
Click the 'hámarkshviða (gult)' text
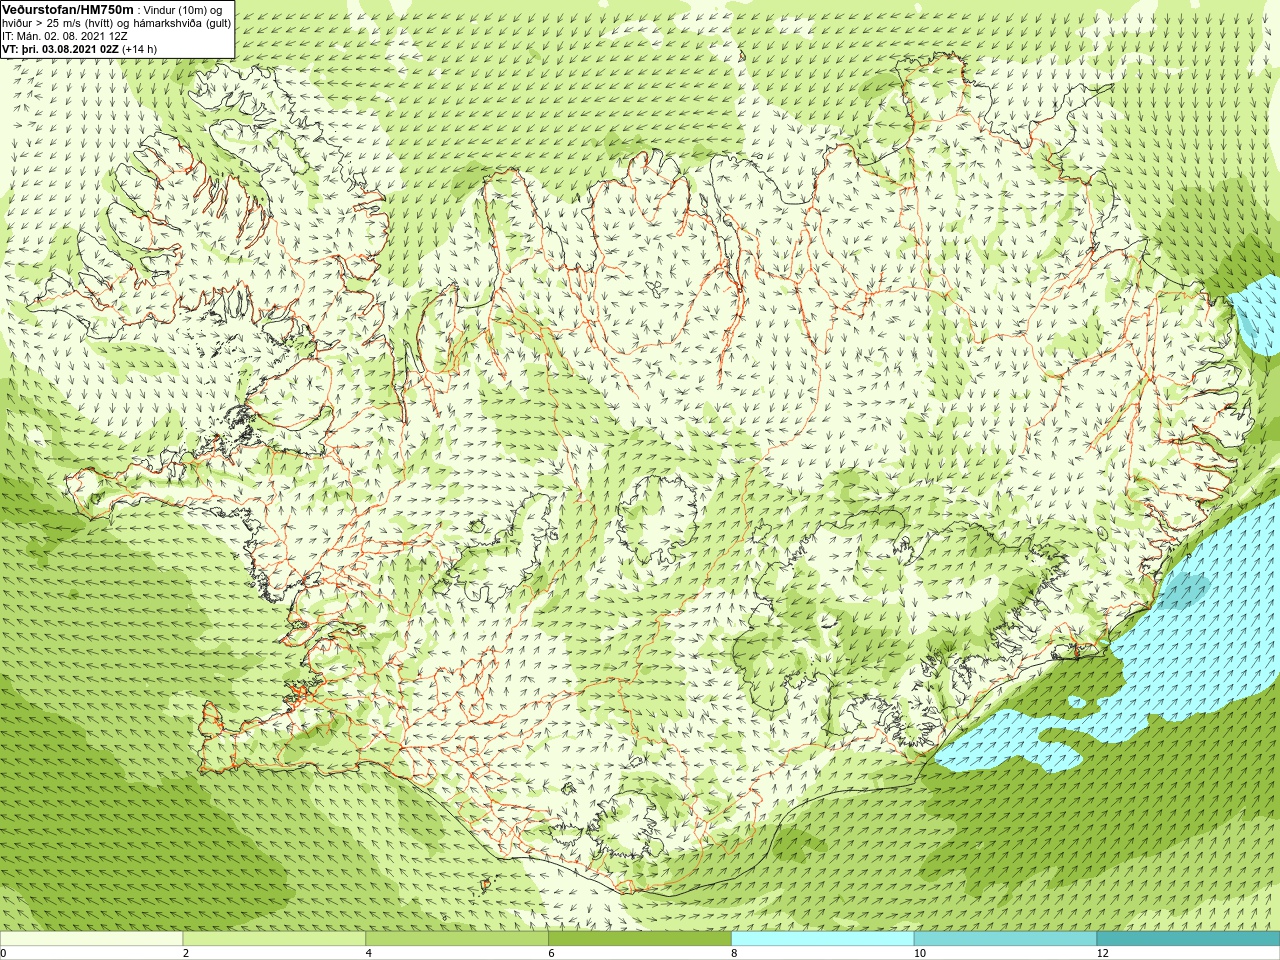(x=181, y=23)
